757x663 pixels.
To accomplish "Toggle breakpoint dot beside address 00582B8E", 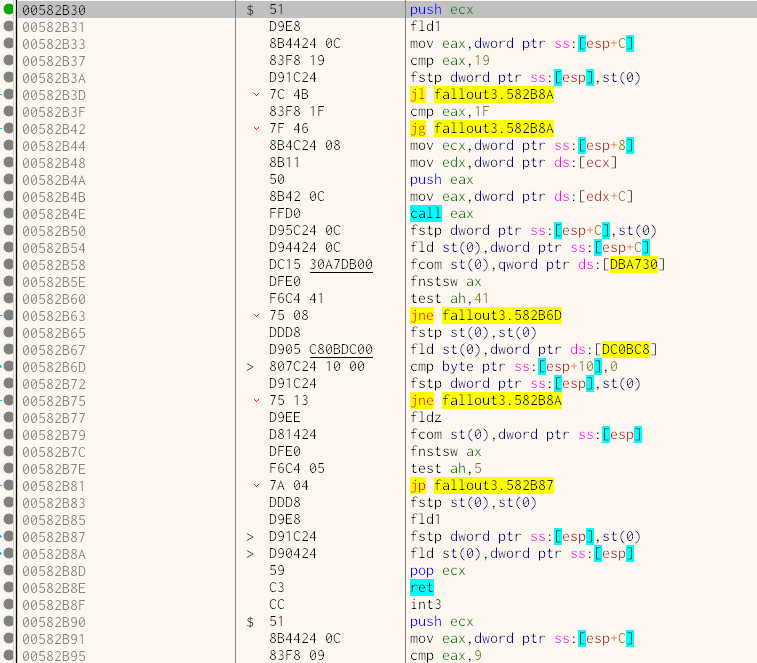I will [8, 587].
